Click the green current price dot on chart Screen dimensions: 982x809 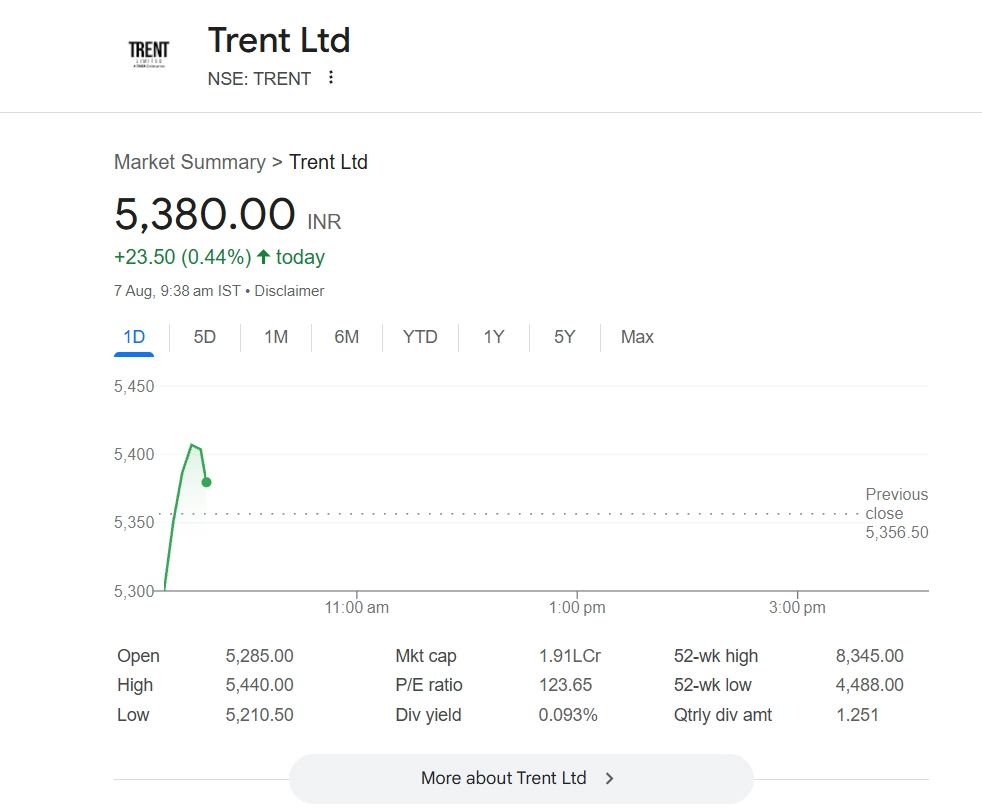206,482
